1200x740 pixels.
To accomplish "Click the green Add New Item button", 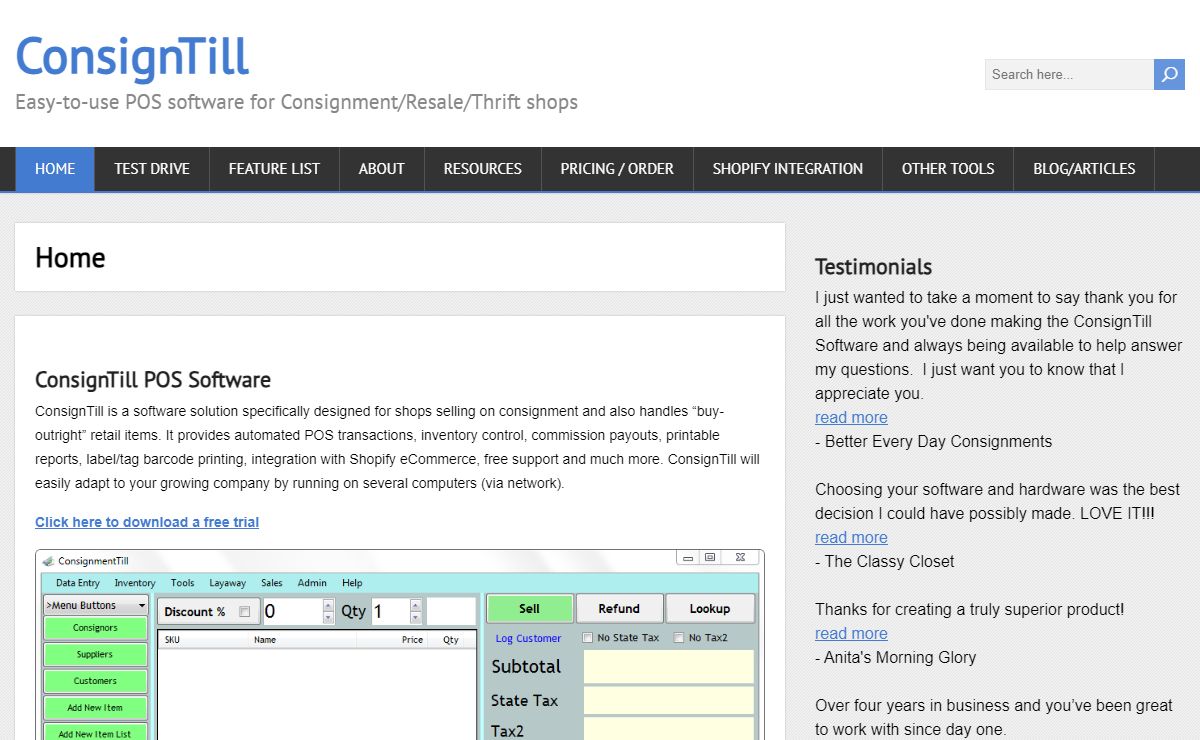I will point(95,708).
